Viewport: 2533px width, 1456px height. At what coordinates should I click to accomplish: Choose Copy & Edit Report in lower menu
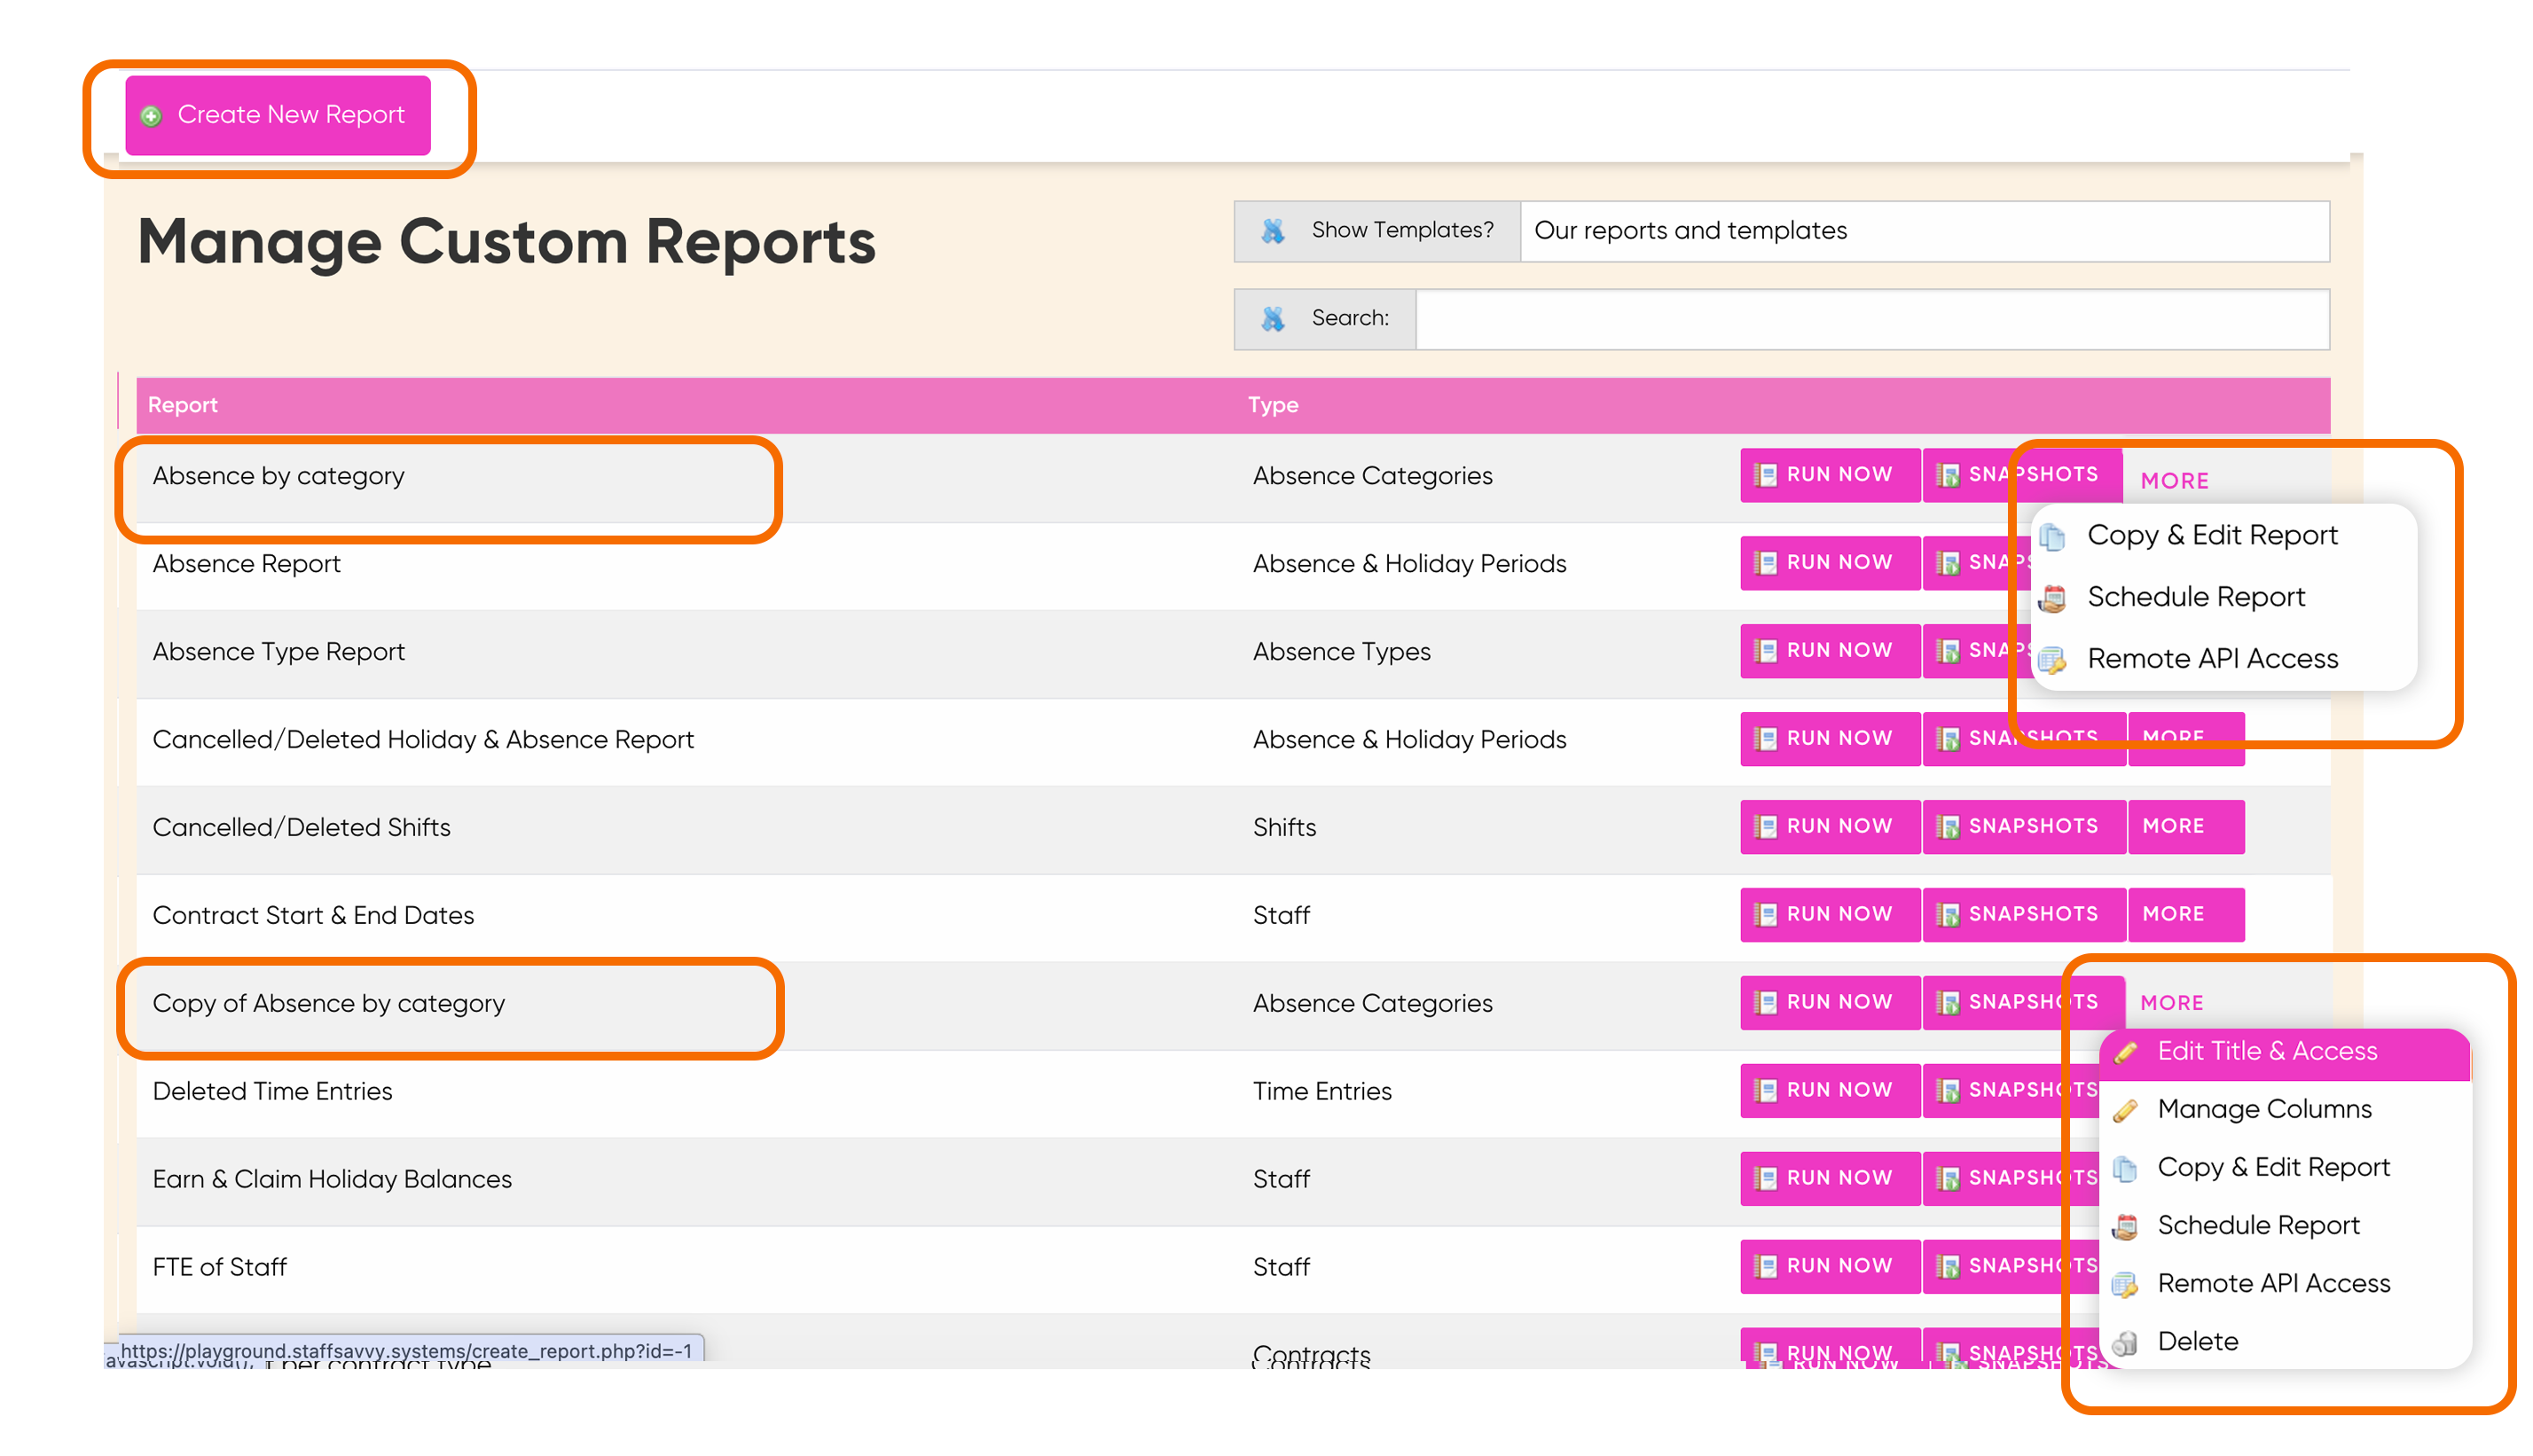2285,1168
